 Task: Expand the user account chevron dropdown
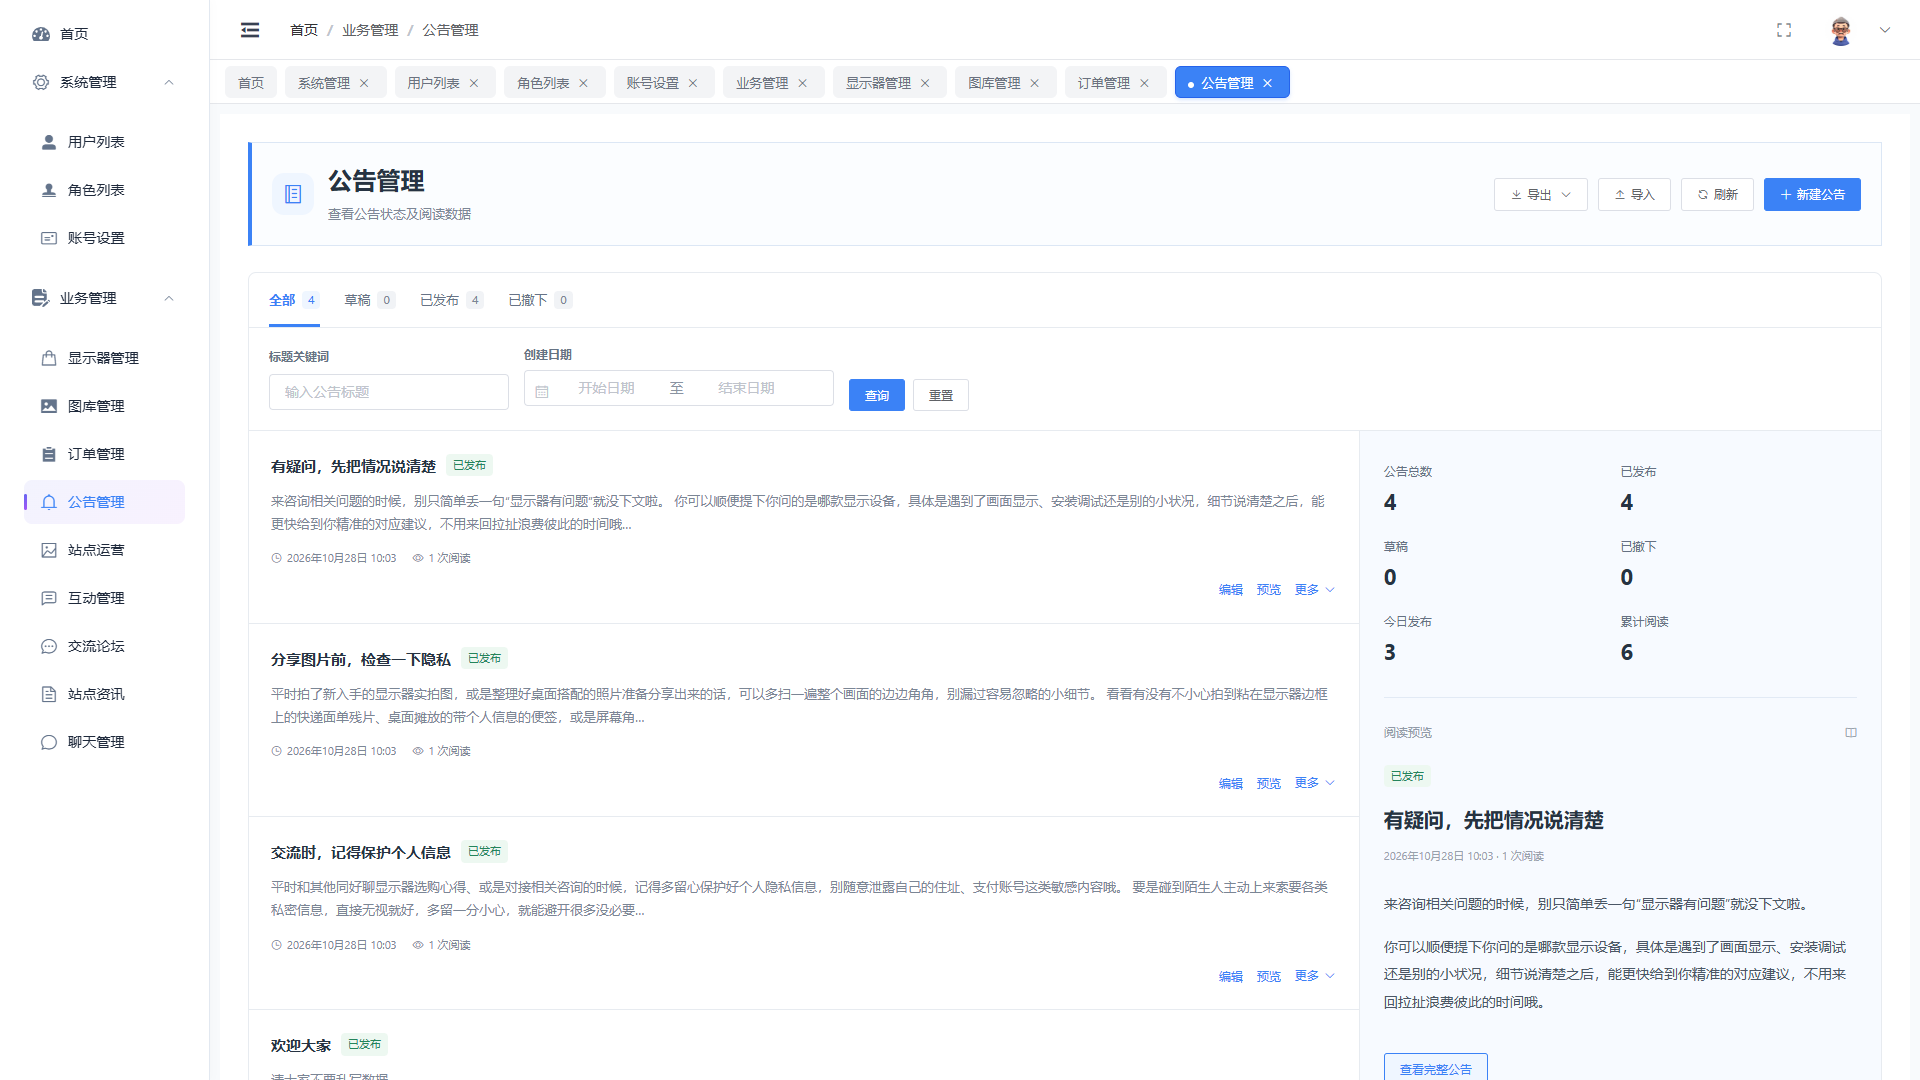(x=1885, y=30)
